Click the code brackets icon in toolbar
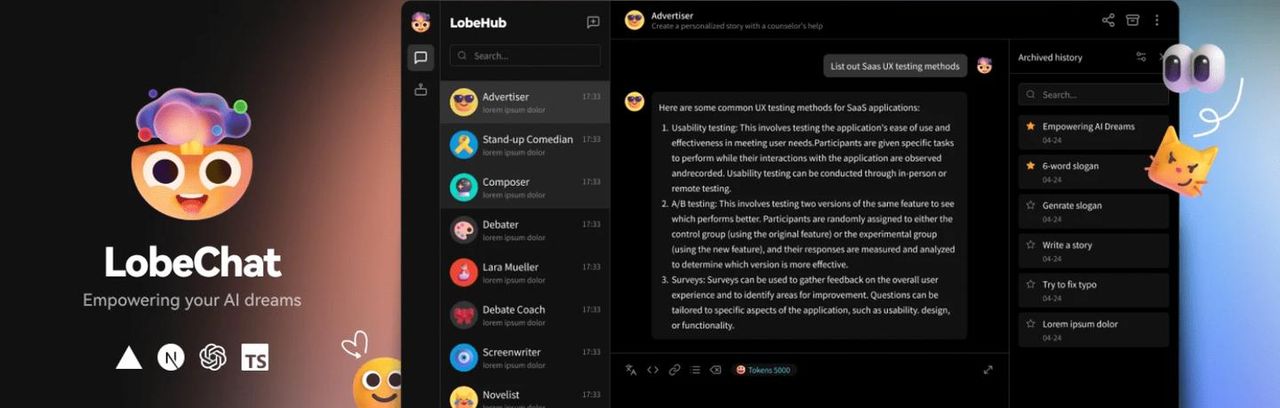 point(653,370)
